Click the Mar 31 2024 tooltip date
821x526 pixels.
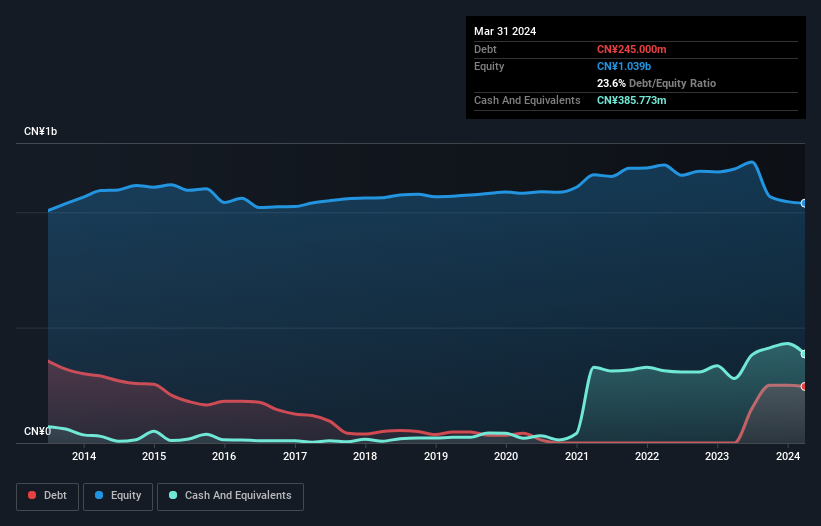click(505, 31)
